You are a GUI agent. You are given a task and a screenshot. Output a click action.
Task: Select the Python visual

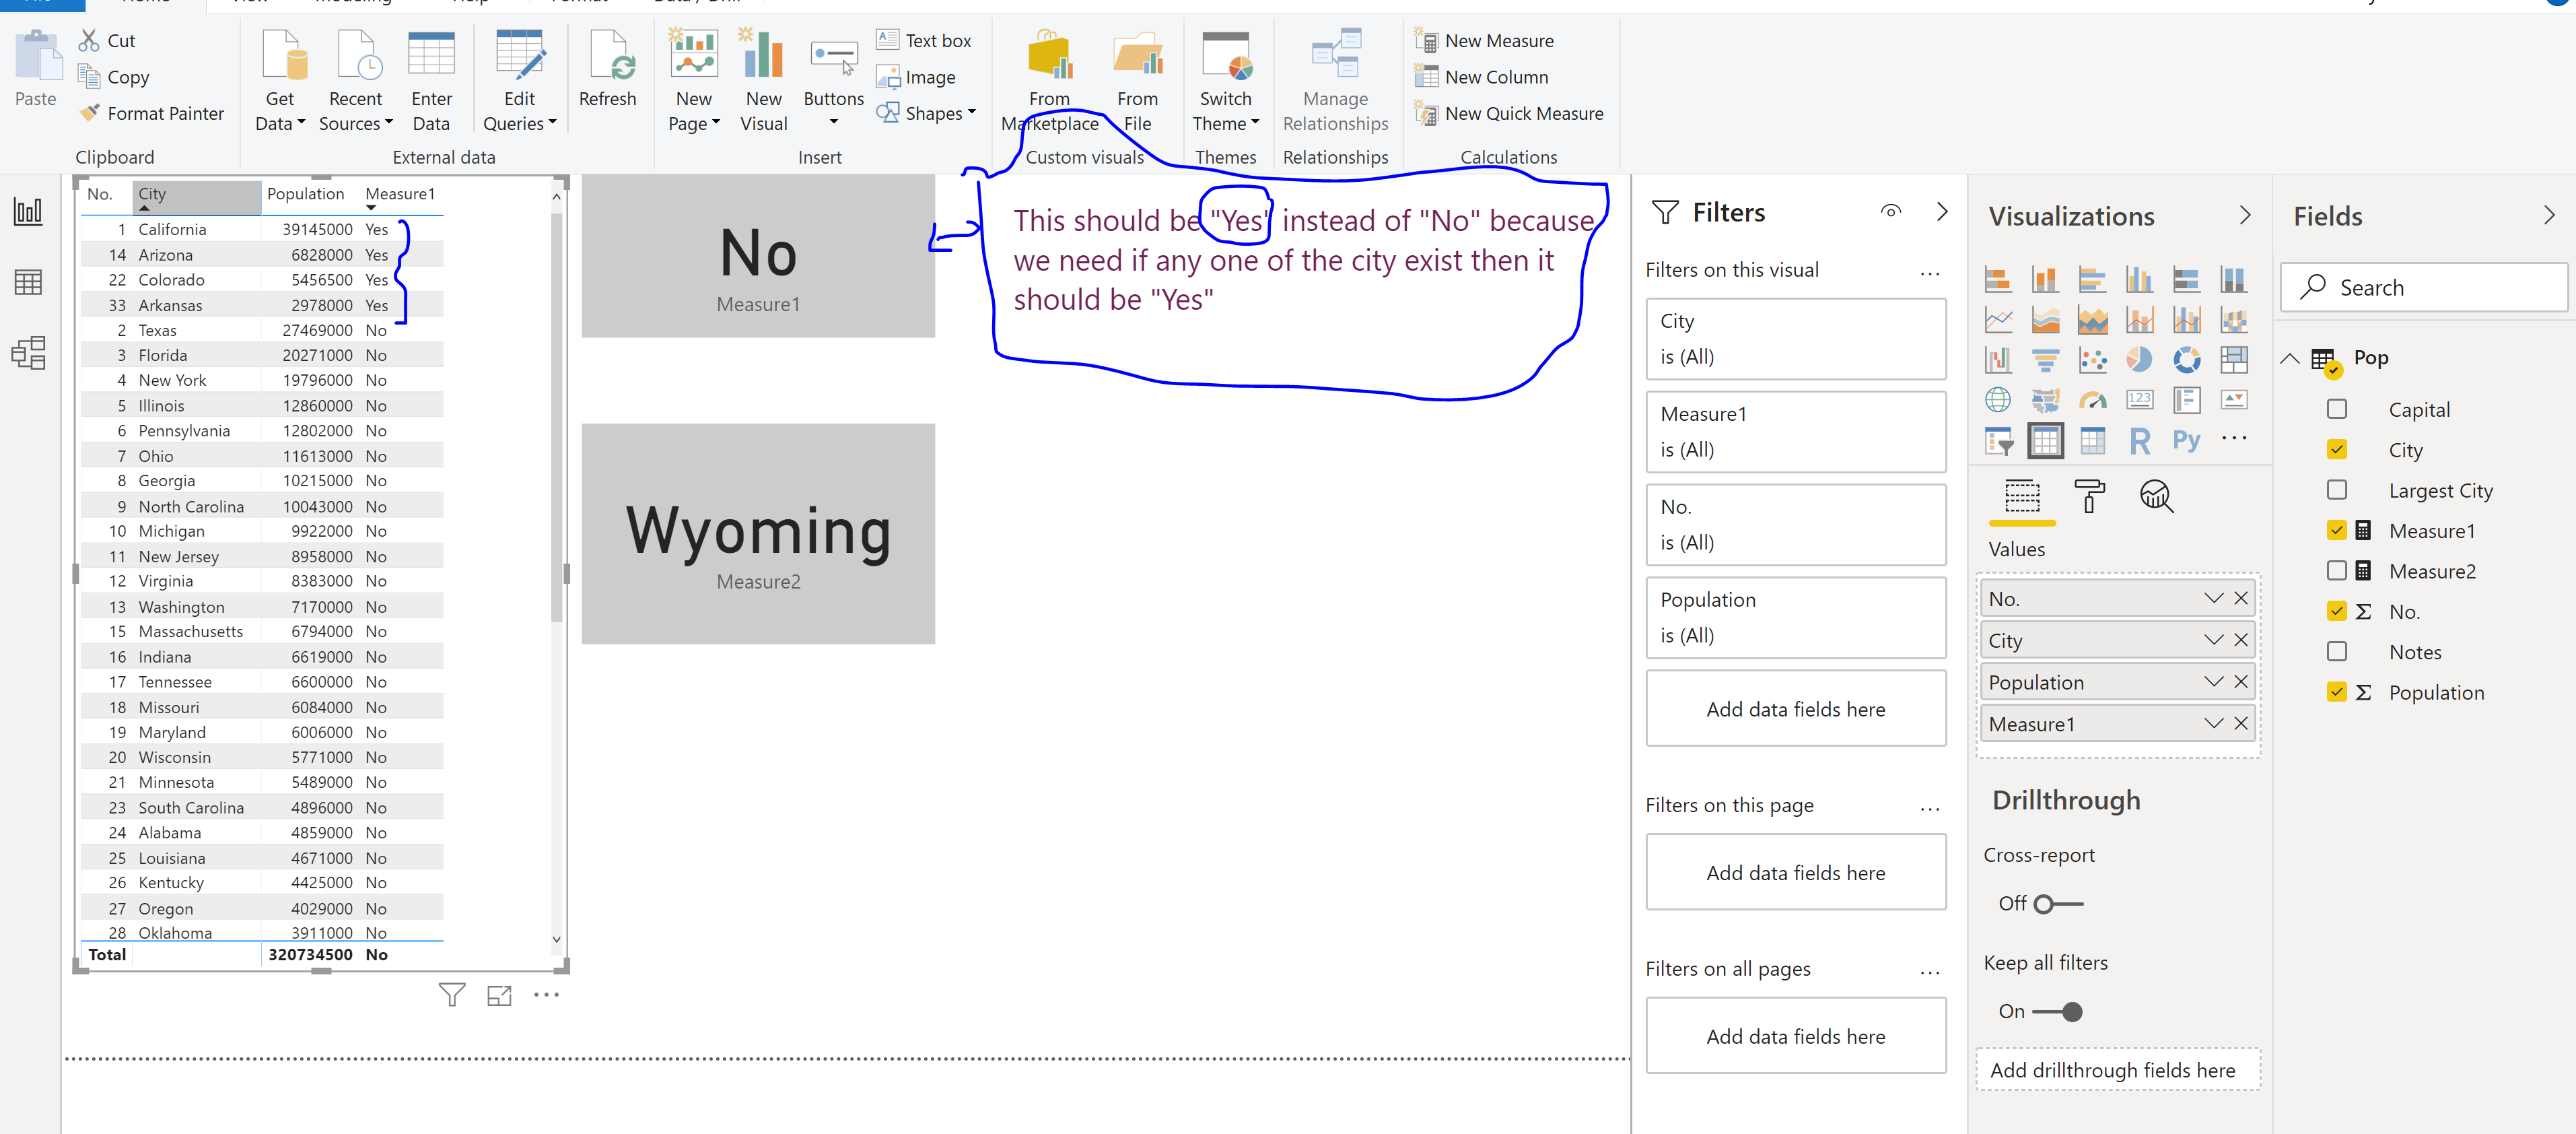[x=2186, y=440]
